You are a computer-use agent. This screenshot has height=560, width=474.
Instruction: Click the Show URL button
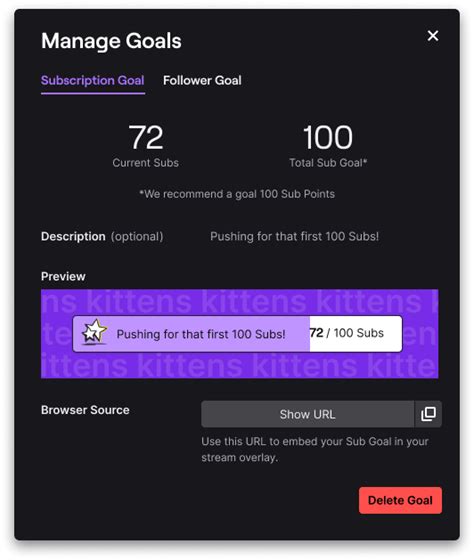[x=307, y=414]
